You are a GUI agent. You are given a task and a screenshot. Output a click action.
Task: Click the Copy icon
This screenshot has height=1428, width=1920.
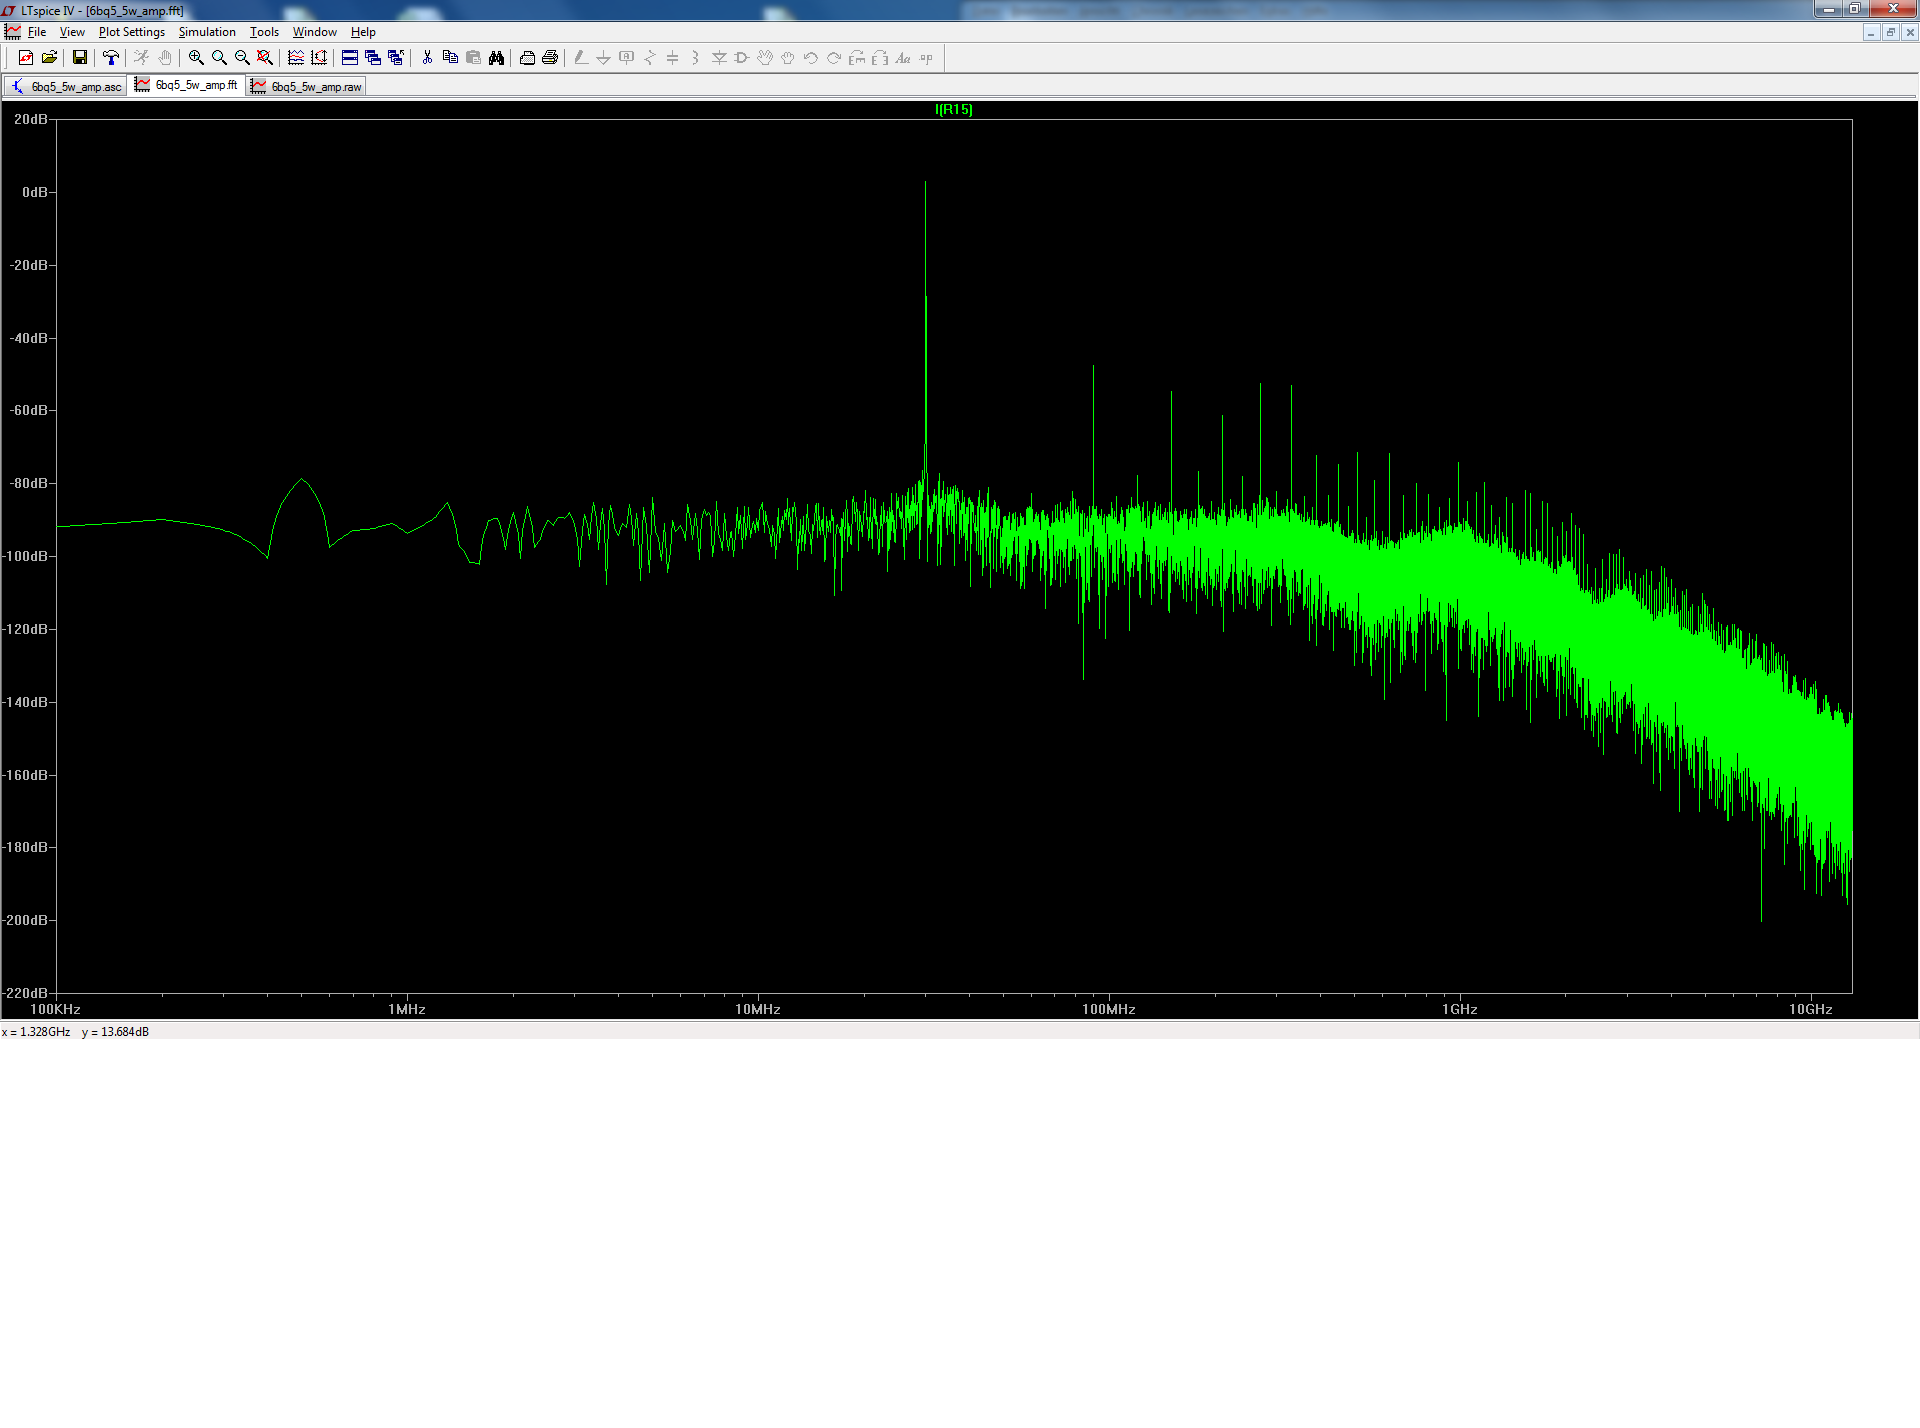click(450, 58)
